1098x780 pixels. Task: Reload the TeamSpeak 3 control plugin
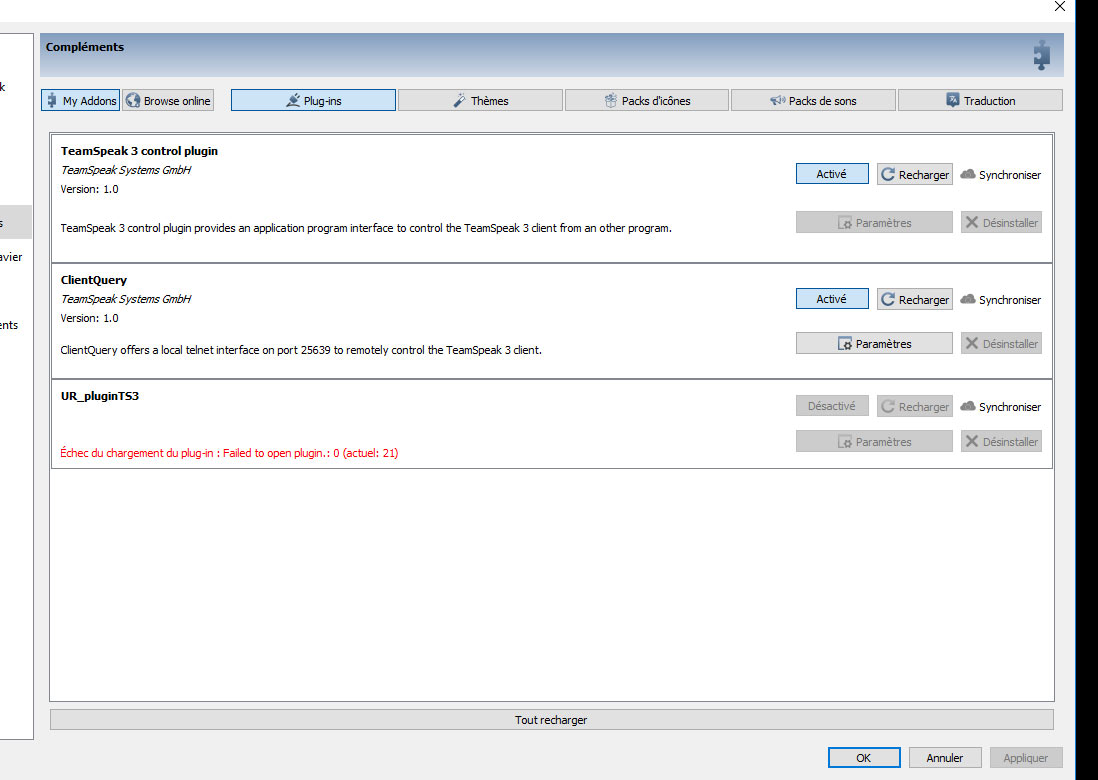click(x=914, y=175)
